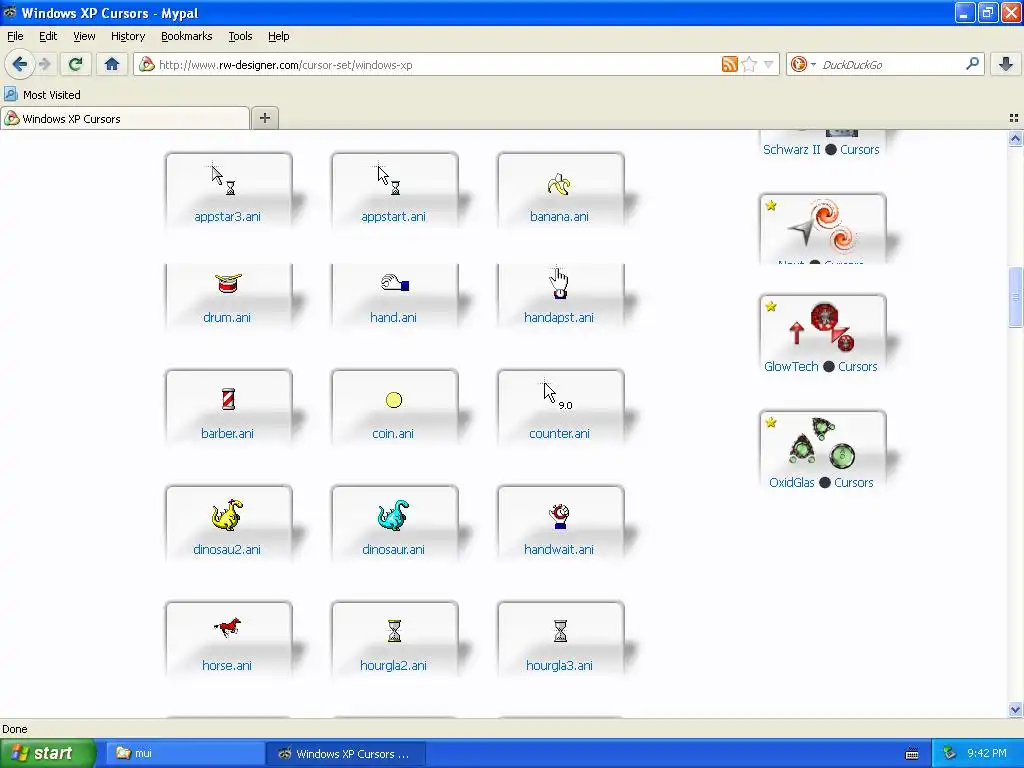
Task: Click the Forward arrow button
Action: tap(44, 64)
